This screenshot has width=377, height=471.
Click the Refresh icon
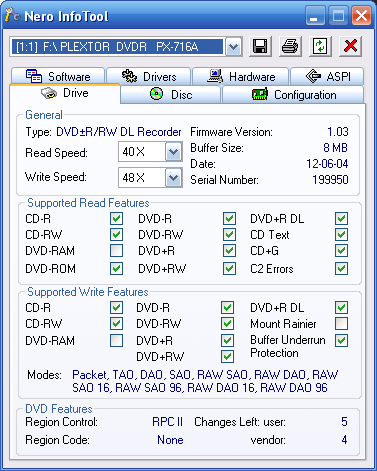pyautogui.click(x=320, y=46)
